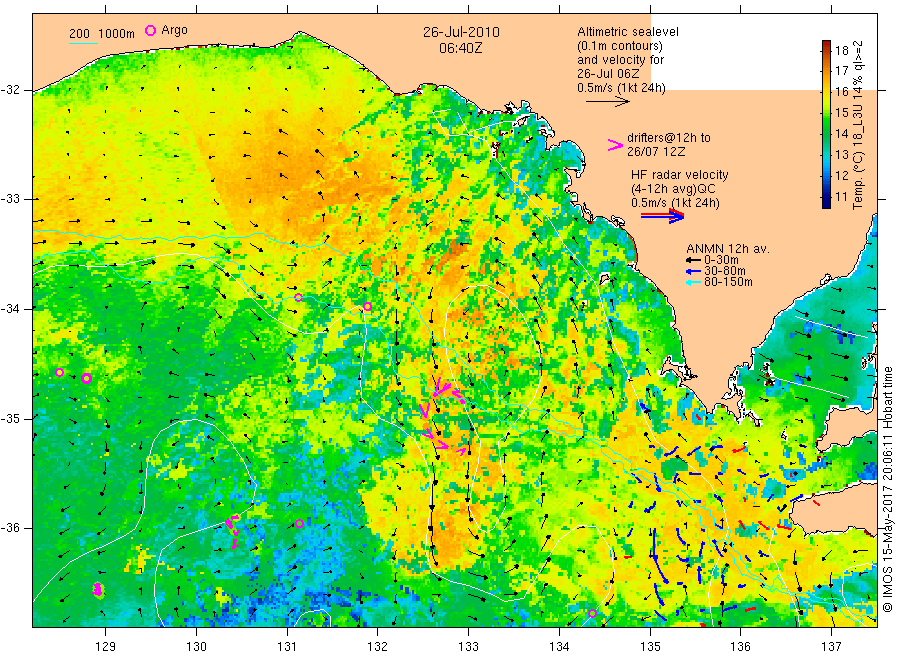Click the 13 value on the color bar
The width and height of the screenshot is (900, 660).
click(x=841, y=154)
